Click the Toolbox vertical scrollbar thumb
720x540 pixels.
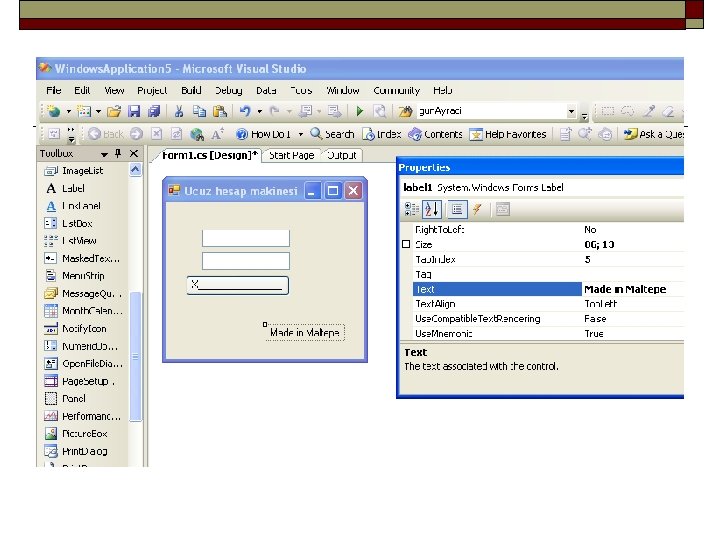(x=135, y=356)
